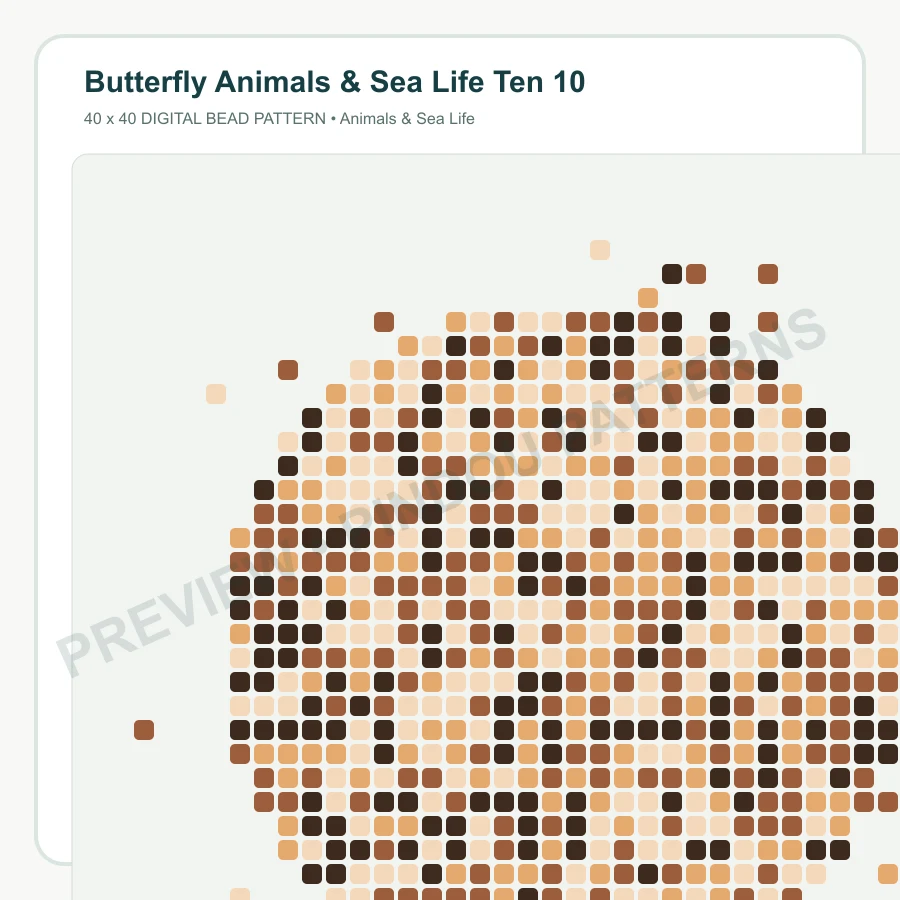Click the 'PINDOU' watermark text over the beads
900x900 pixels.
[439, 496]
